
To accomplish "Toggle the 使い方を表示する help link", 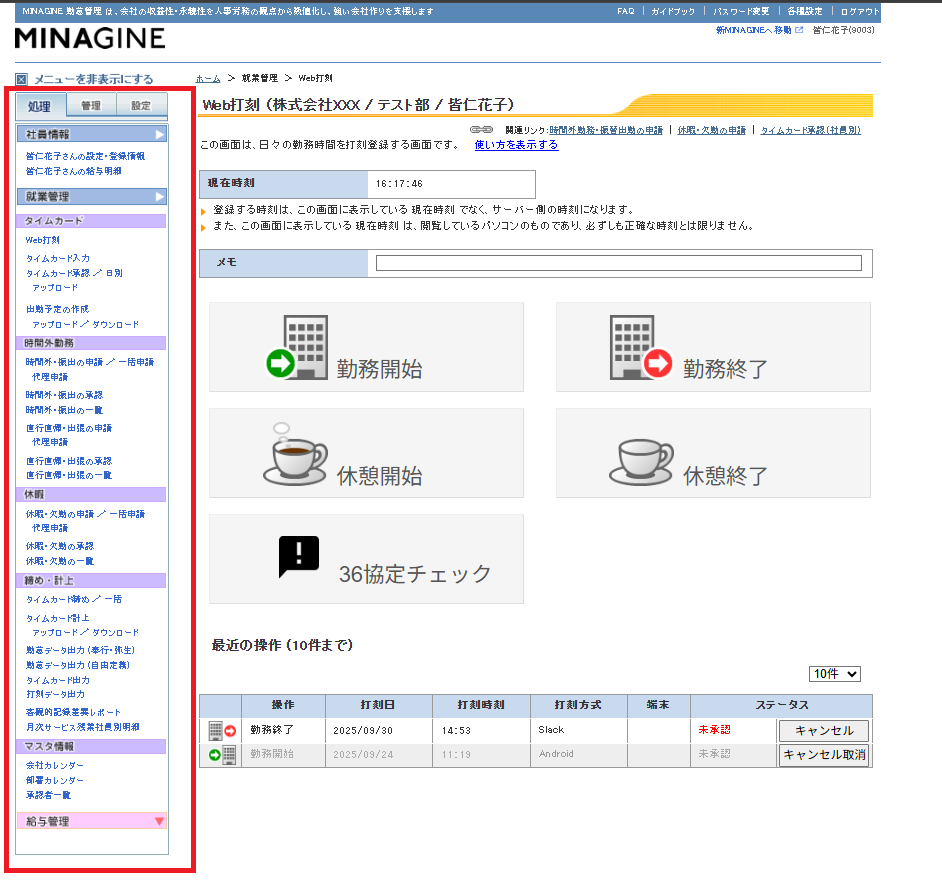I will pyautogui.click(x=516, y=145).
